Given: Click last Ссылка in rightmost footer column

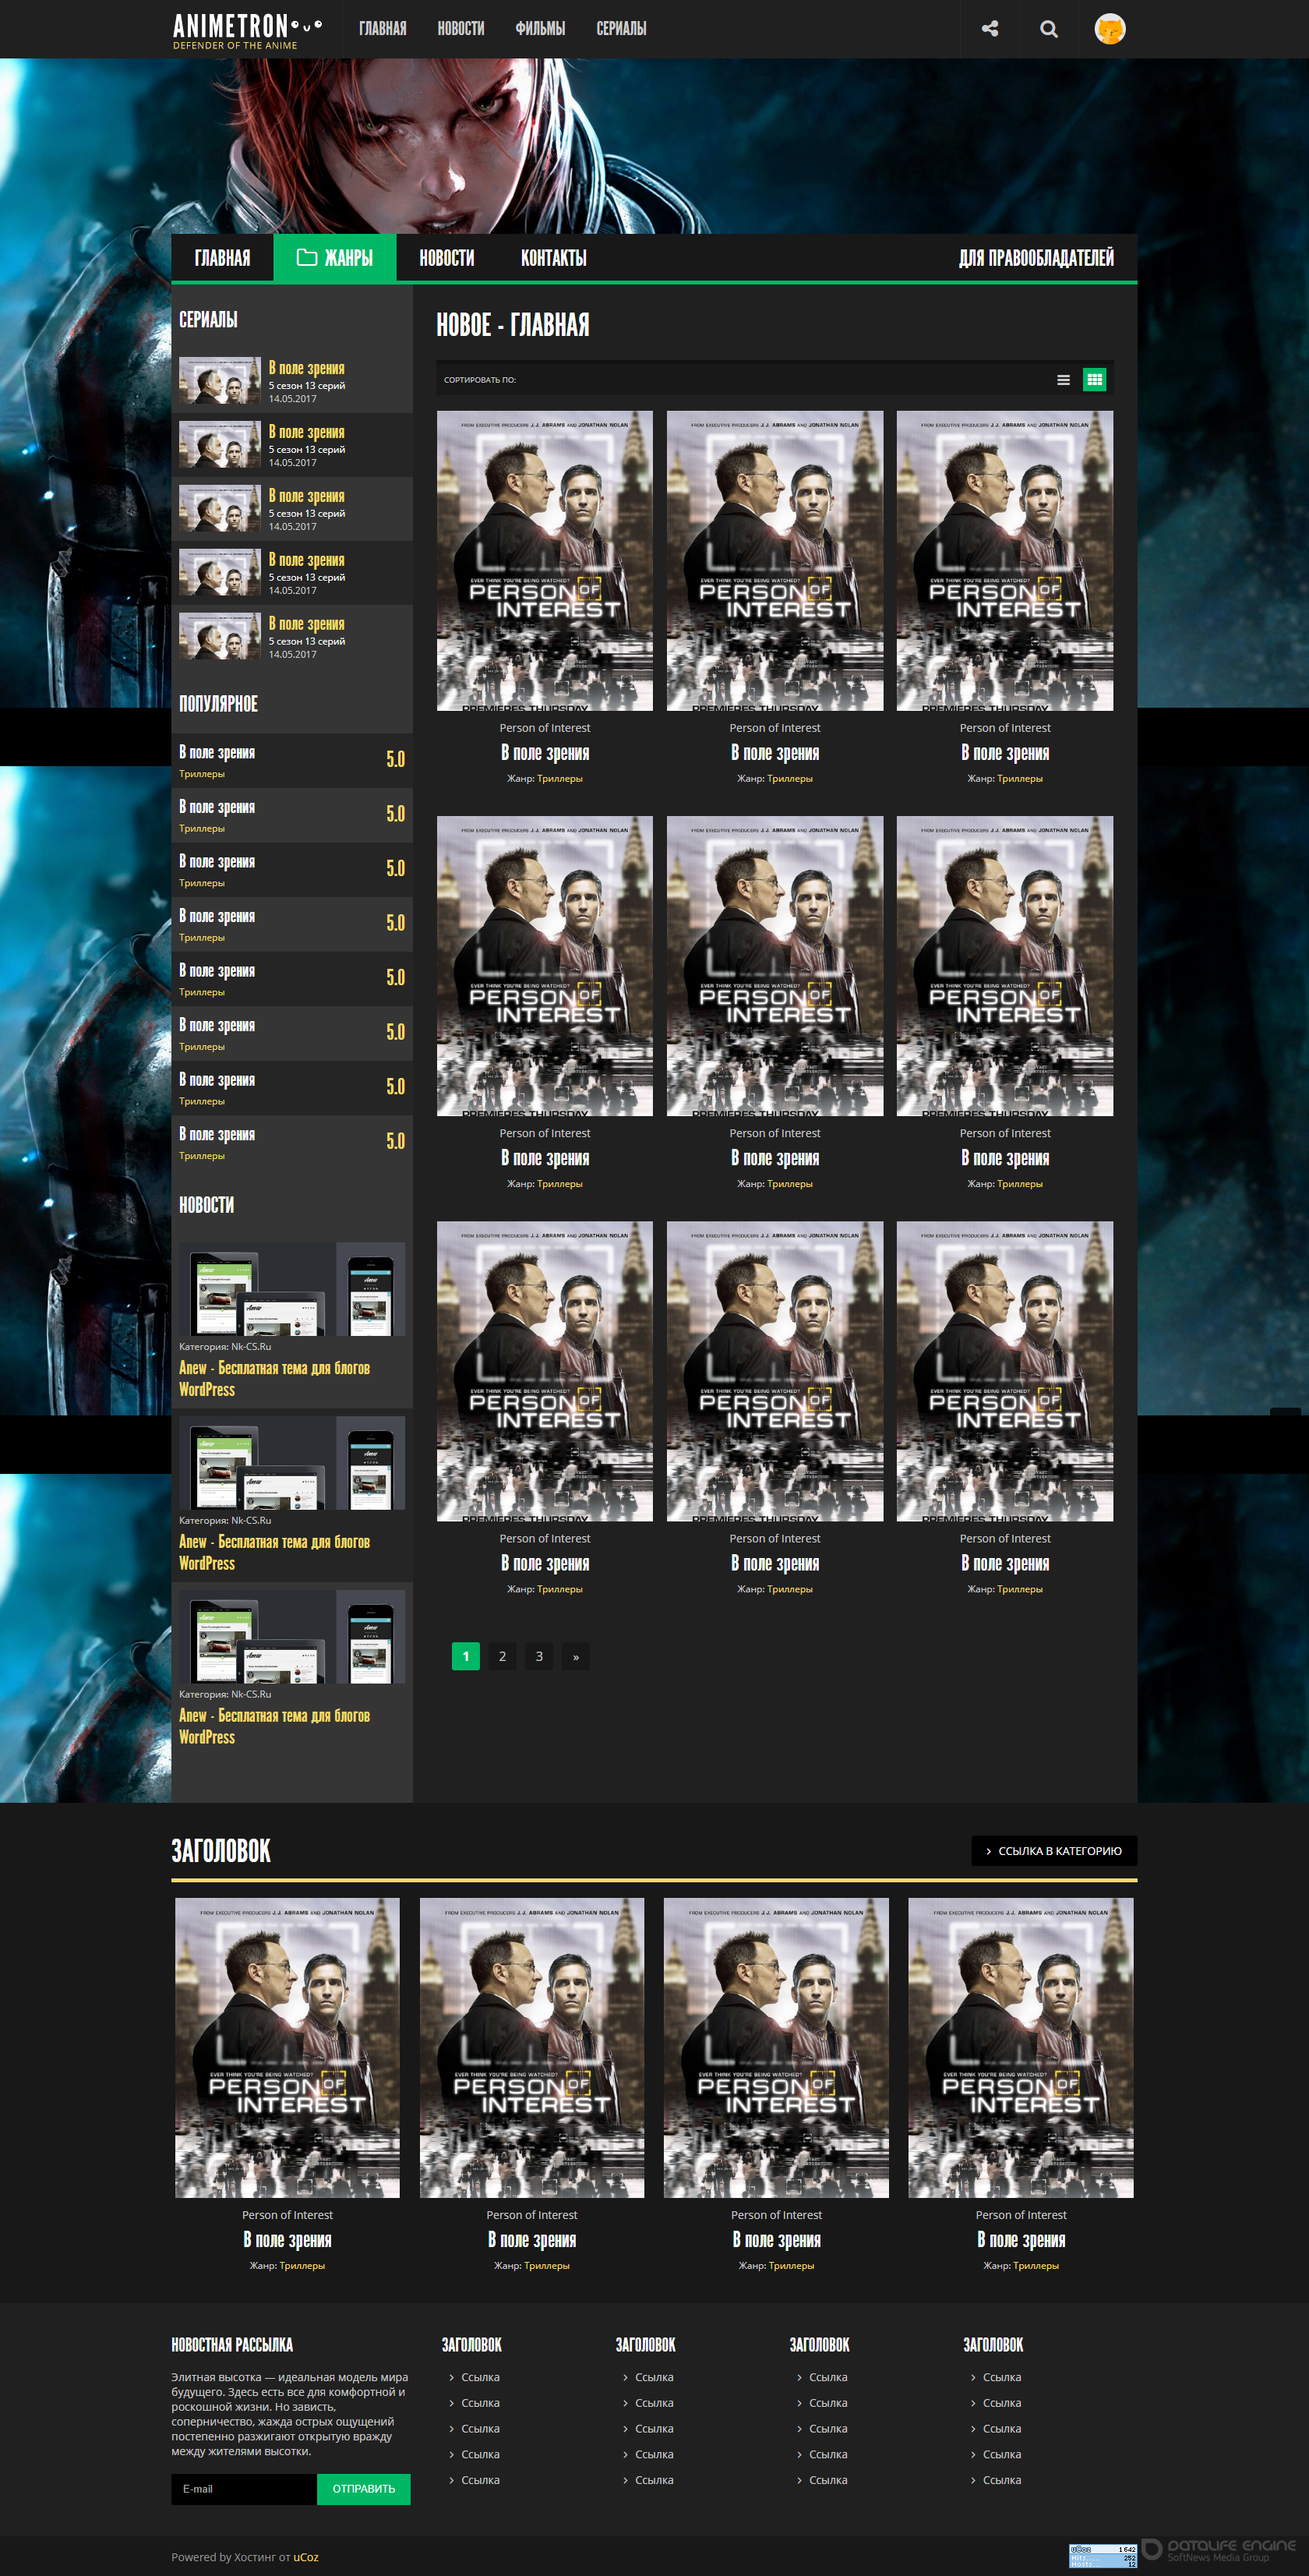Looking at the screenshot, I should coord(1001,2480).
